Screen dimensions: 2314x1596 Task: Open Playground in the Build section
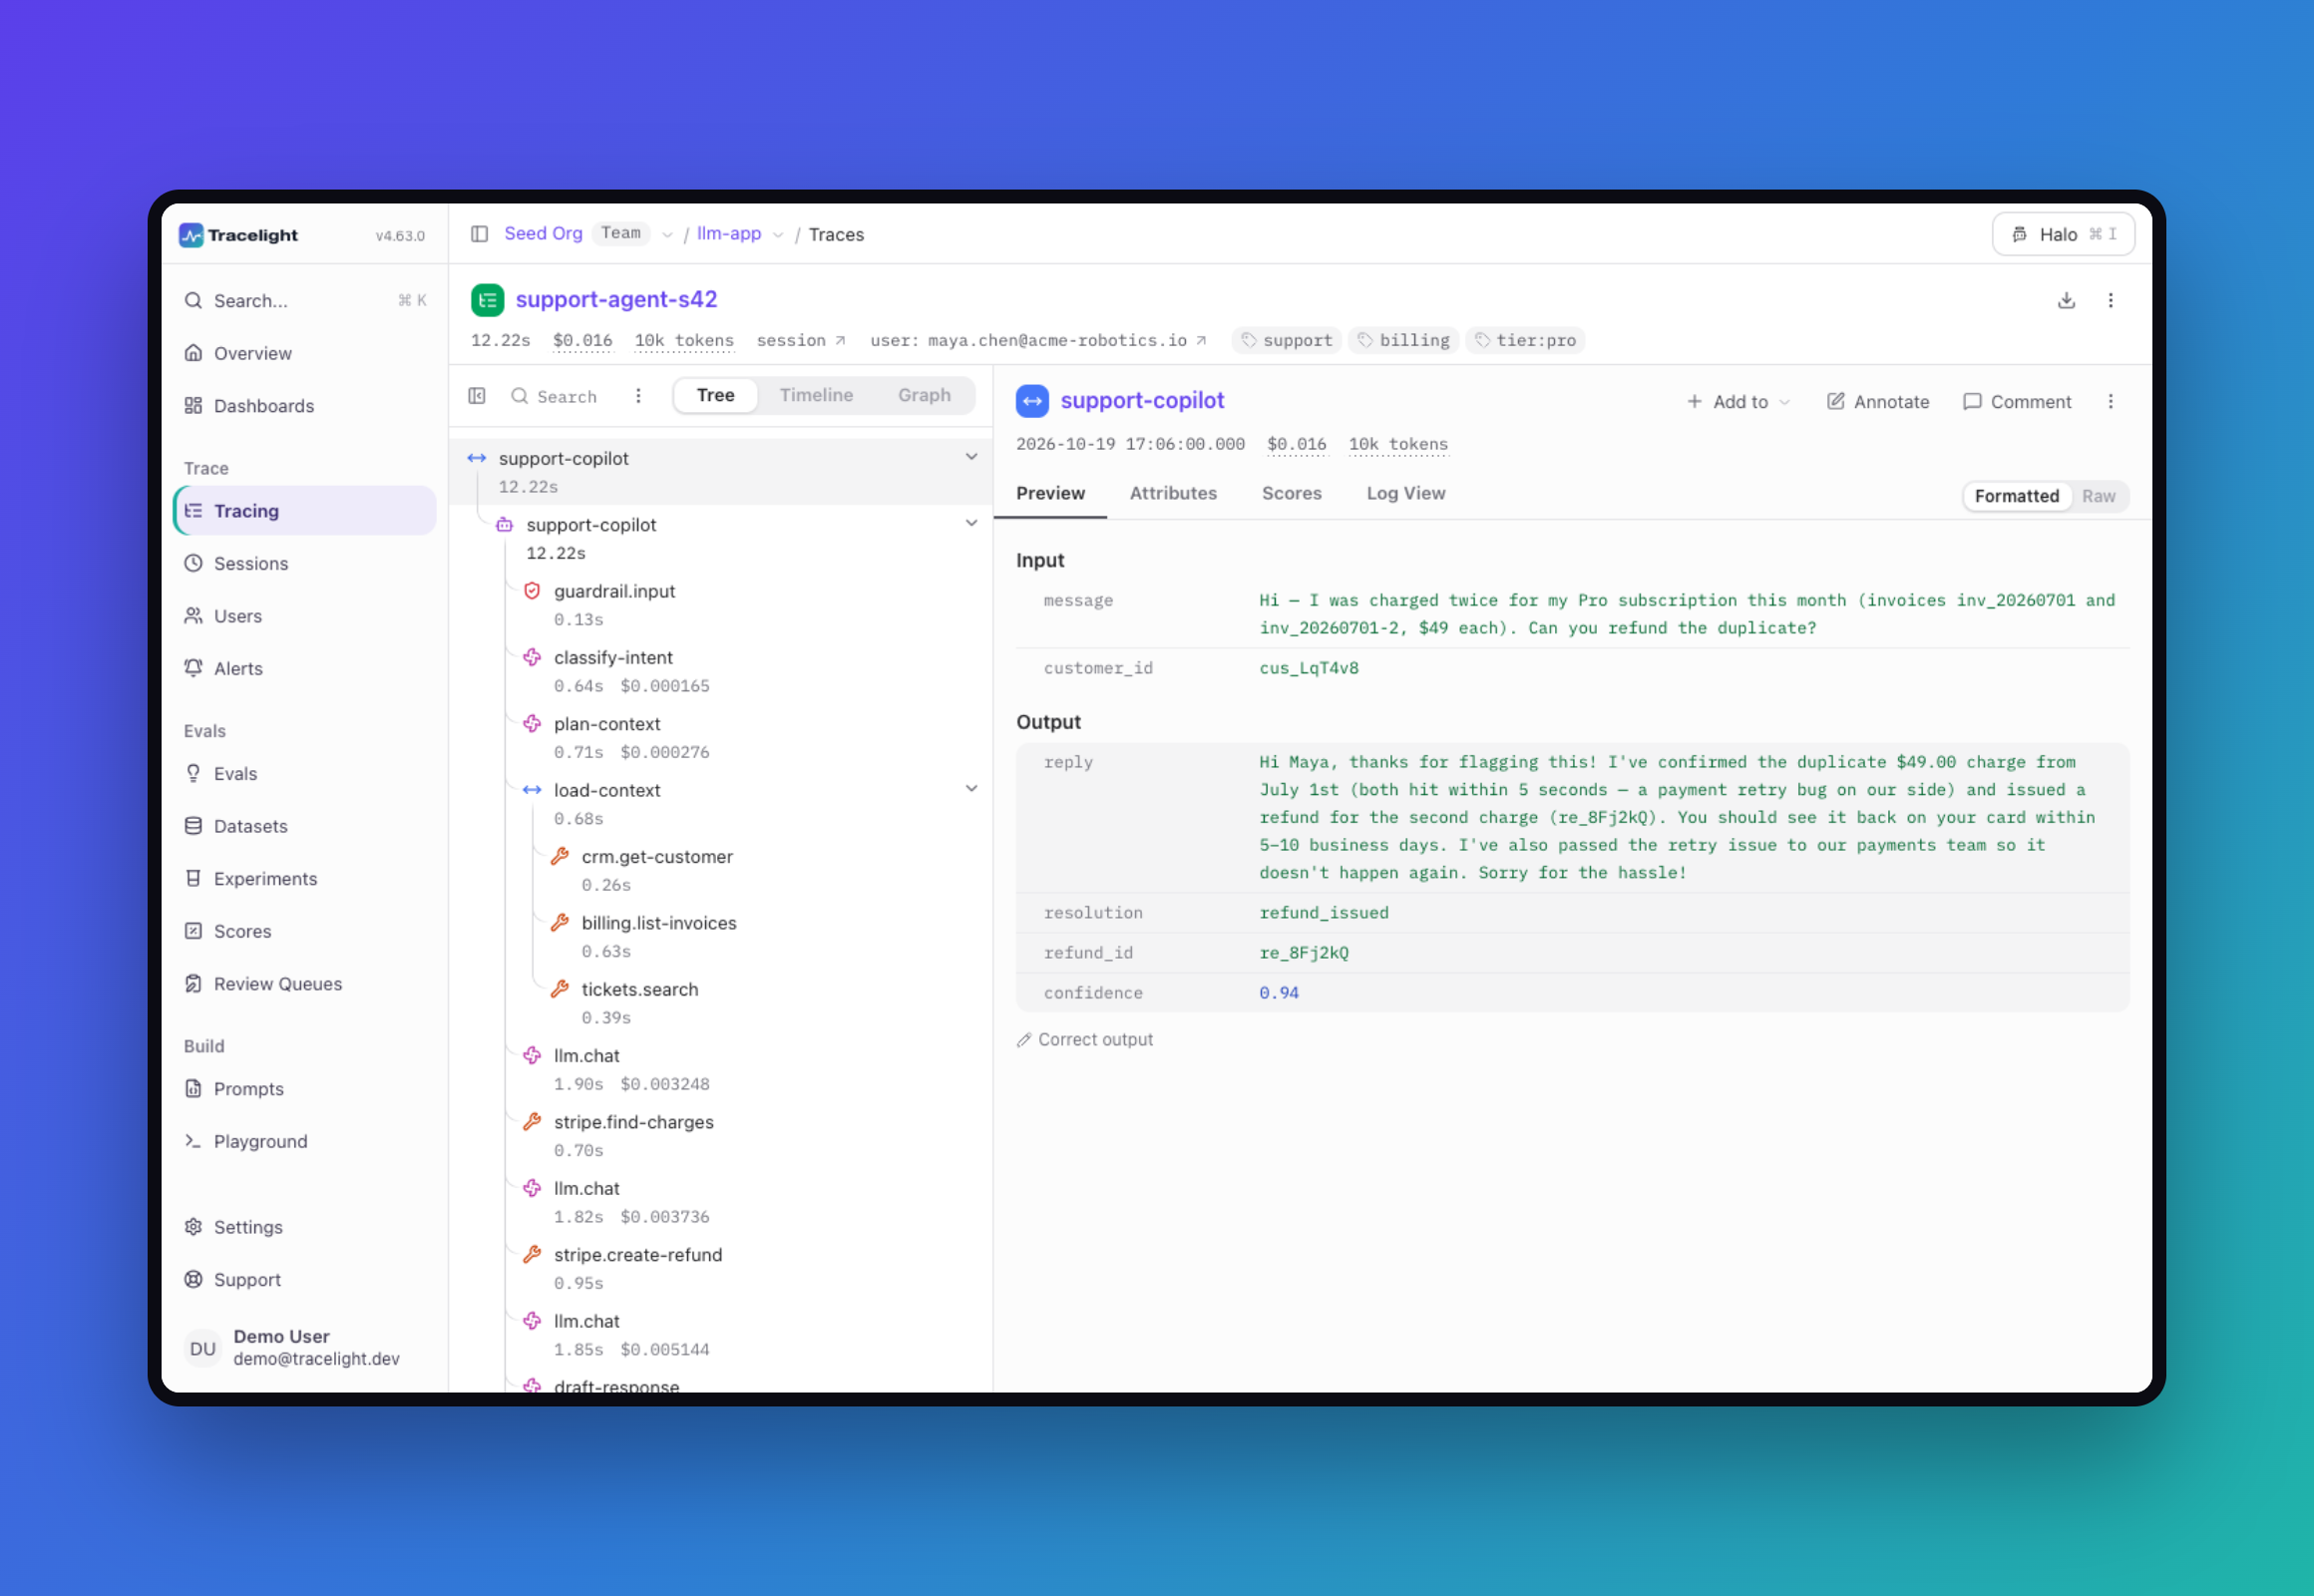pos(304,1141)
